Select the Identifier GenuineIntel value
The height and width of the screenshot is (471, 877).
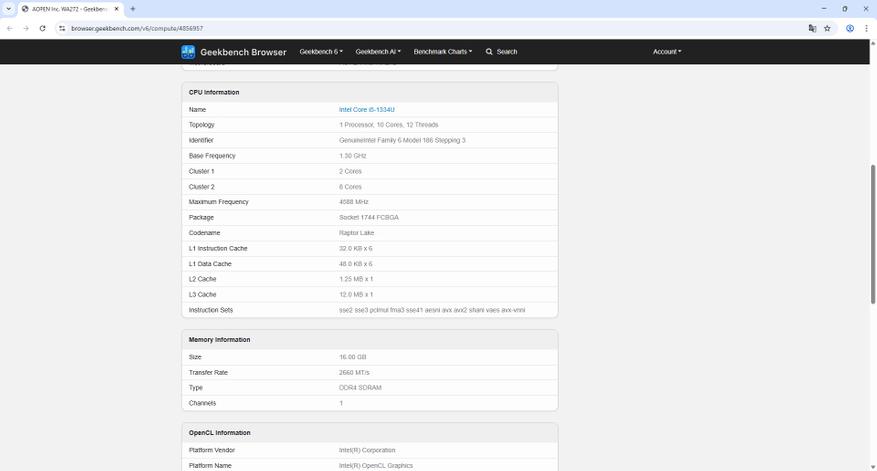[x=402, y=140]
